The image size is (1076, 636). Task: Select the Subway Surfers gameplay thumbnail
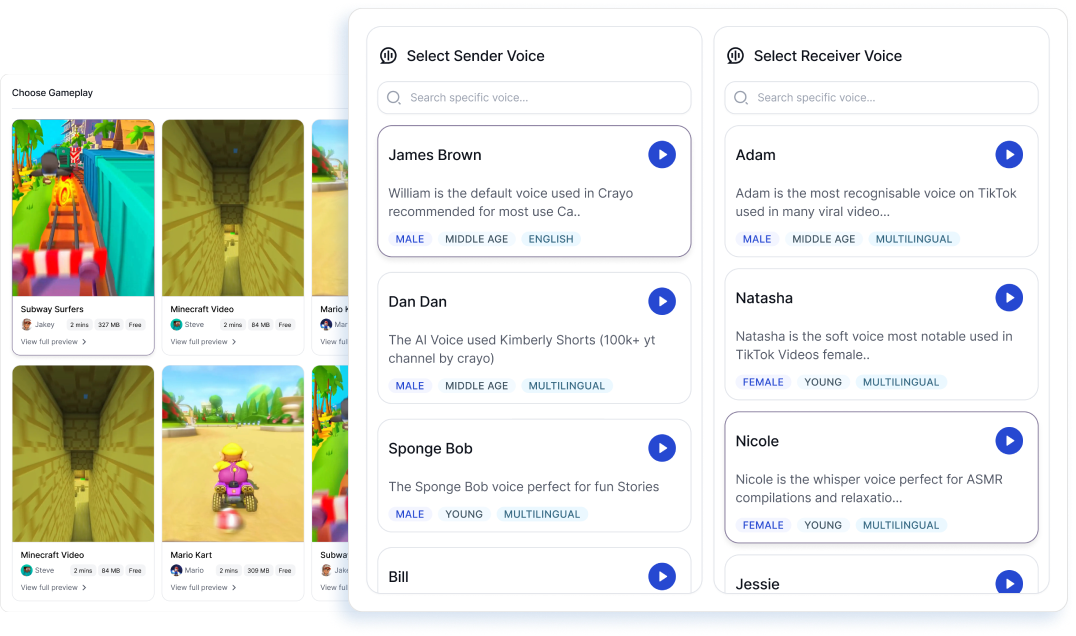point(83,208)
